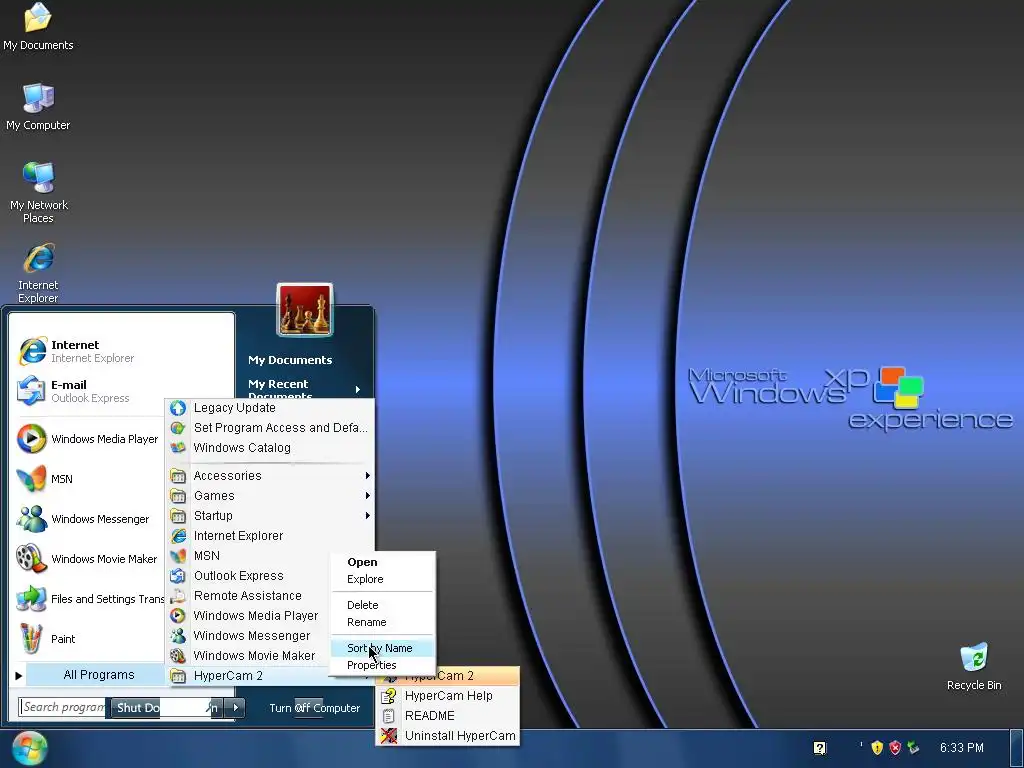Viewport: 1024px width, 768px height.
Task: Choose Properties from the context menu
Action: (382, 665)
